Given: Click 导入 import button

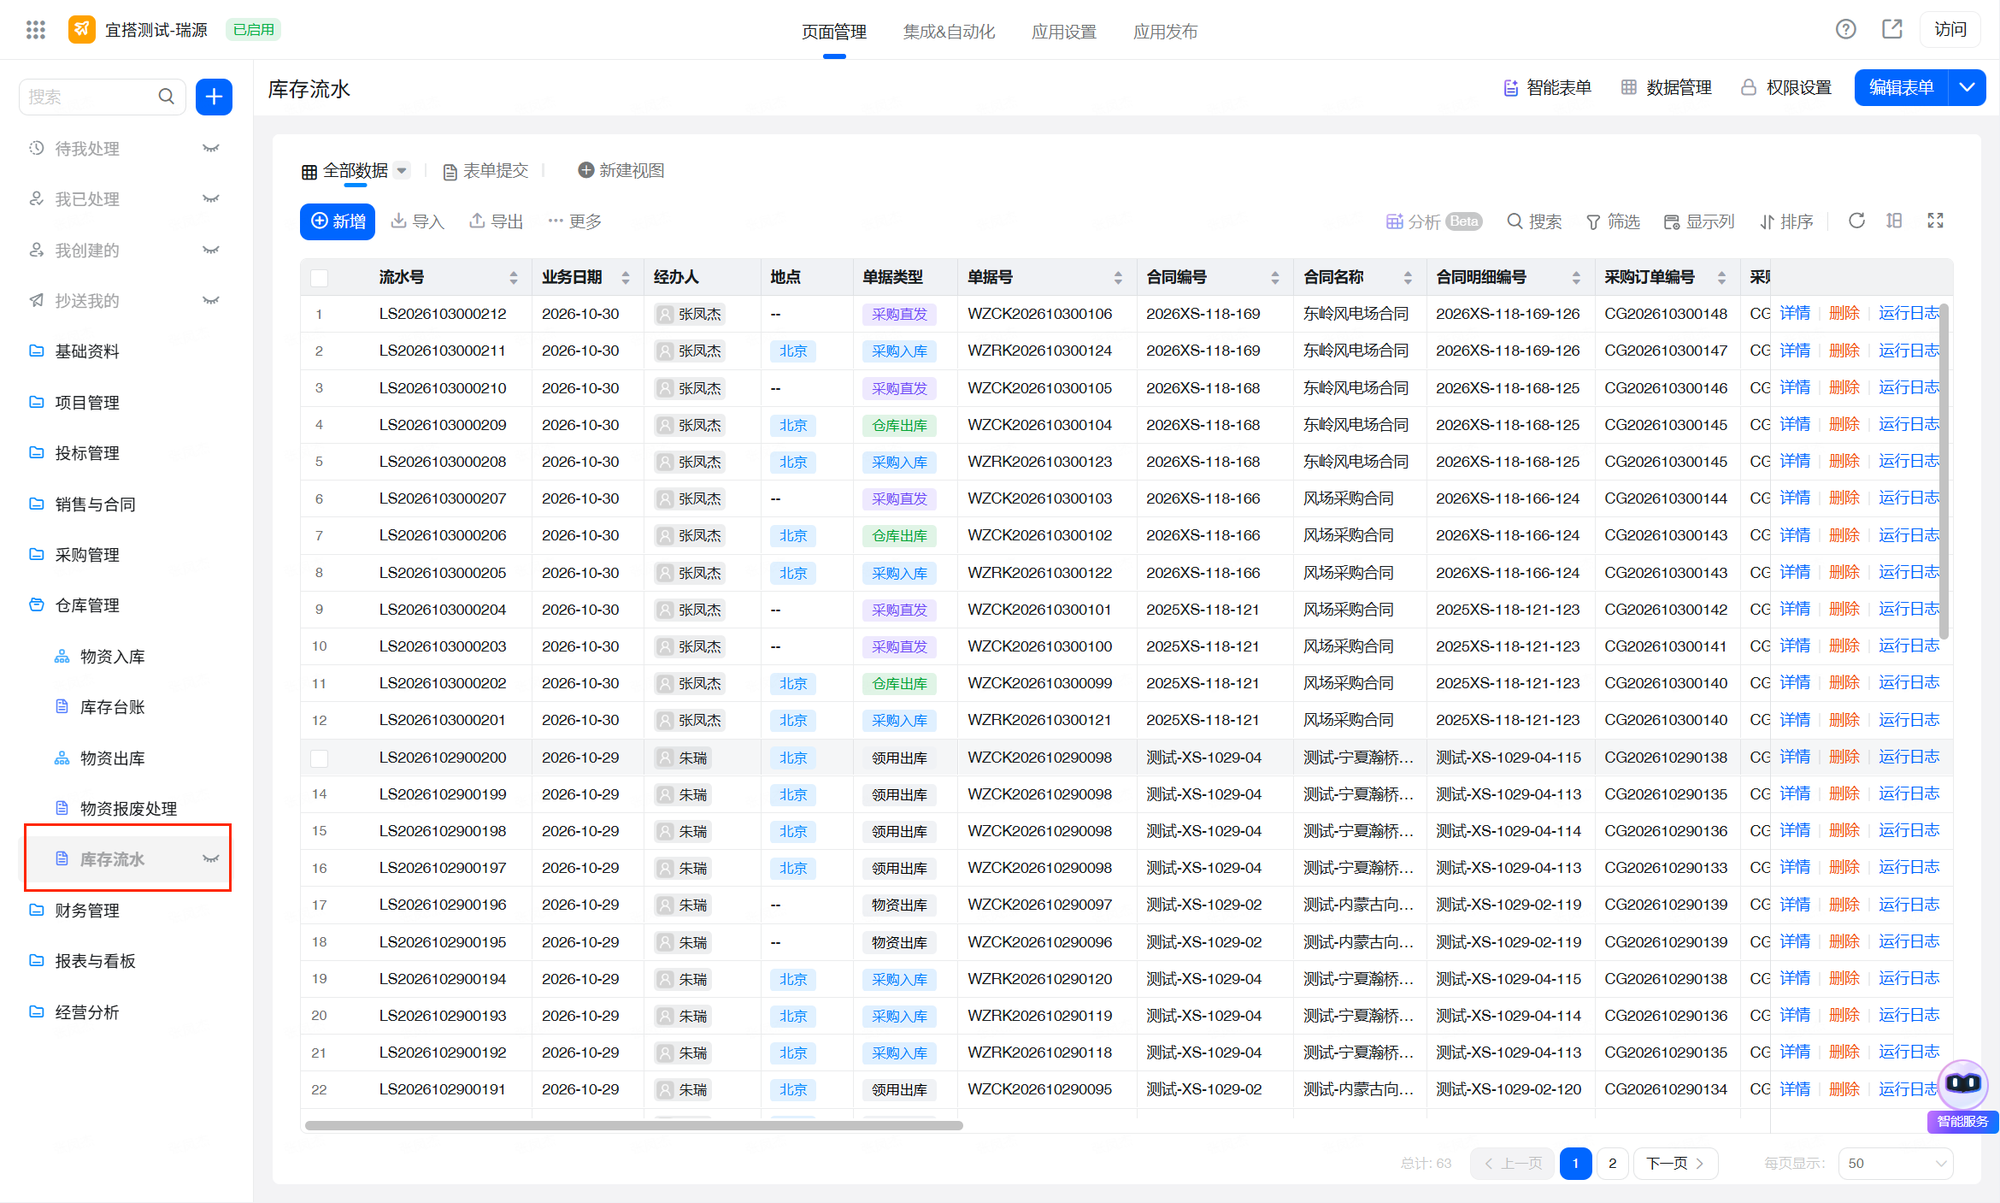Looking at the screenshot, I should click(417, 222).
